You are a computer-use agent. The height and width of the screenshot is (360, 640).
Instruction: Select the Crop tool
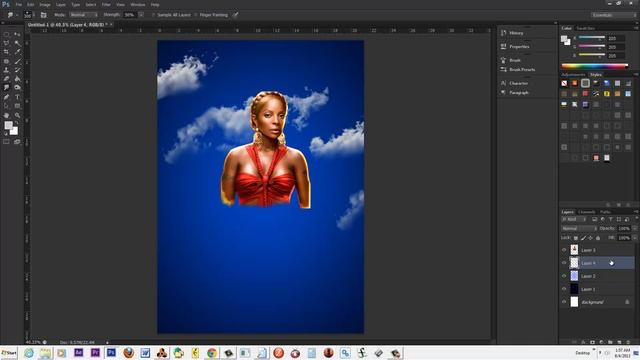click(x=6, y=52)
